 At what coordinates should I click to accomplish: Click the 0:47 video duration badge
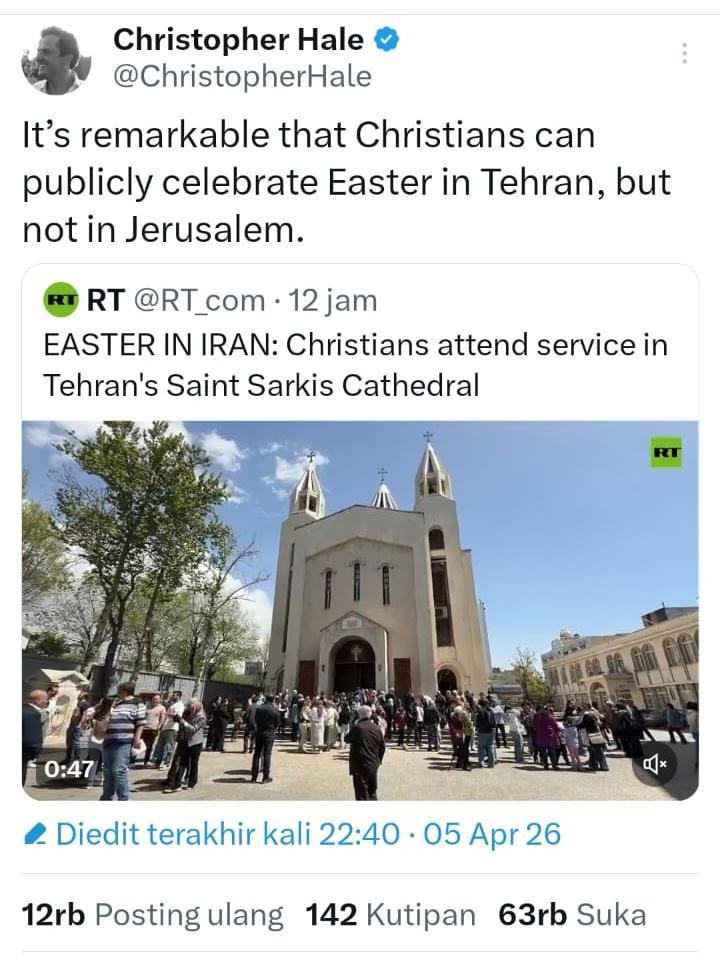(68, 769)
